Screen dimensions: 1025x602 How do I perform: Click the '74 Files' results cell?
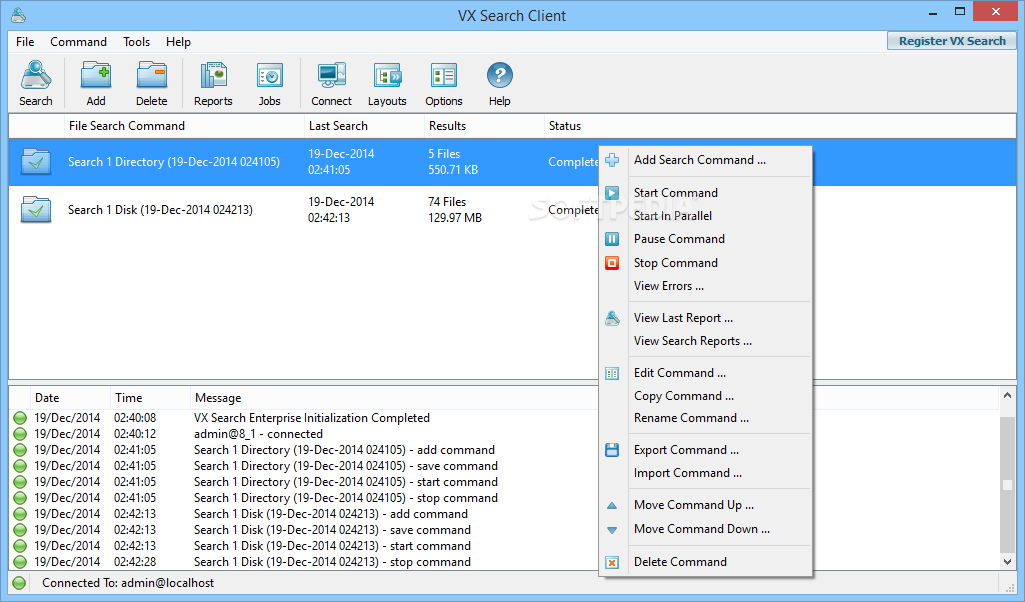pyautogui.click(x=447, y=202)
